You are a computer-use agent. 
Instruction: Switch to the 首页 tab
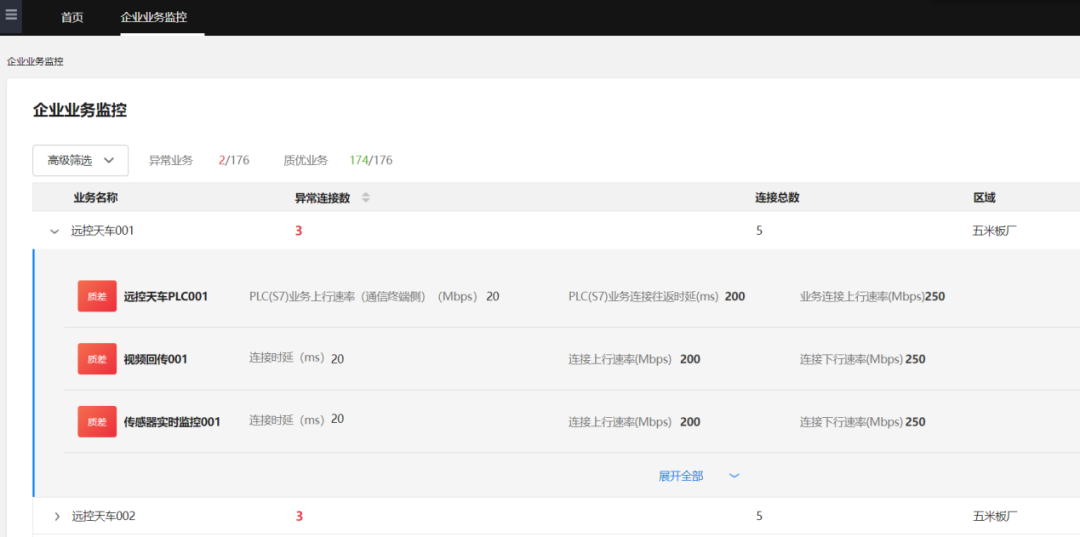(72, 18)
